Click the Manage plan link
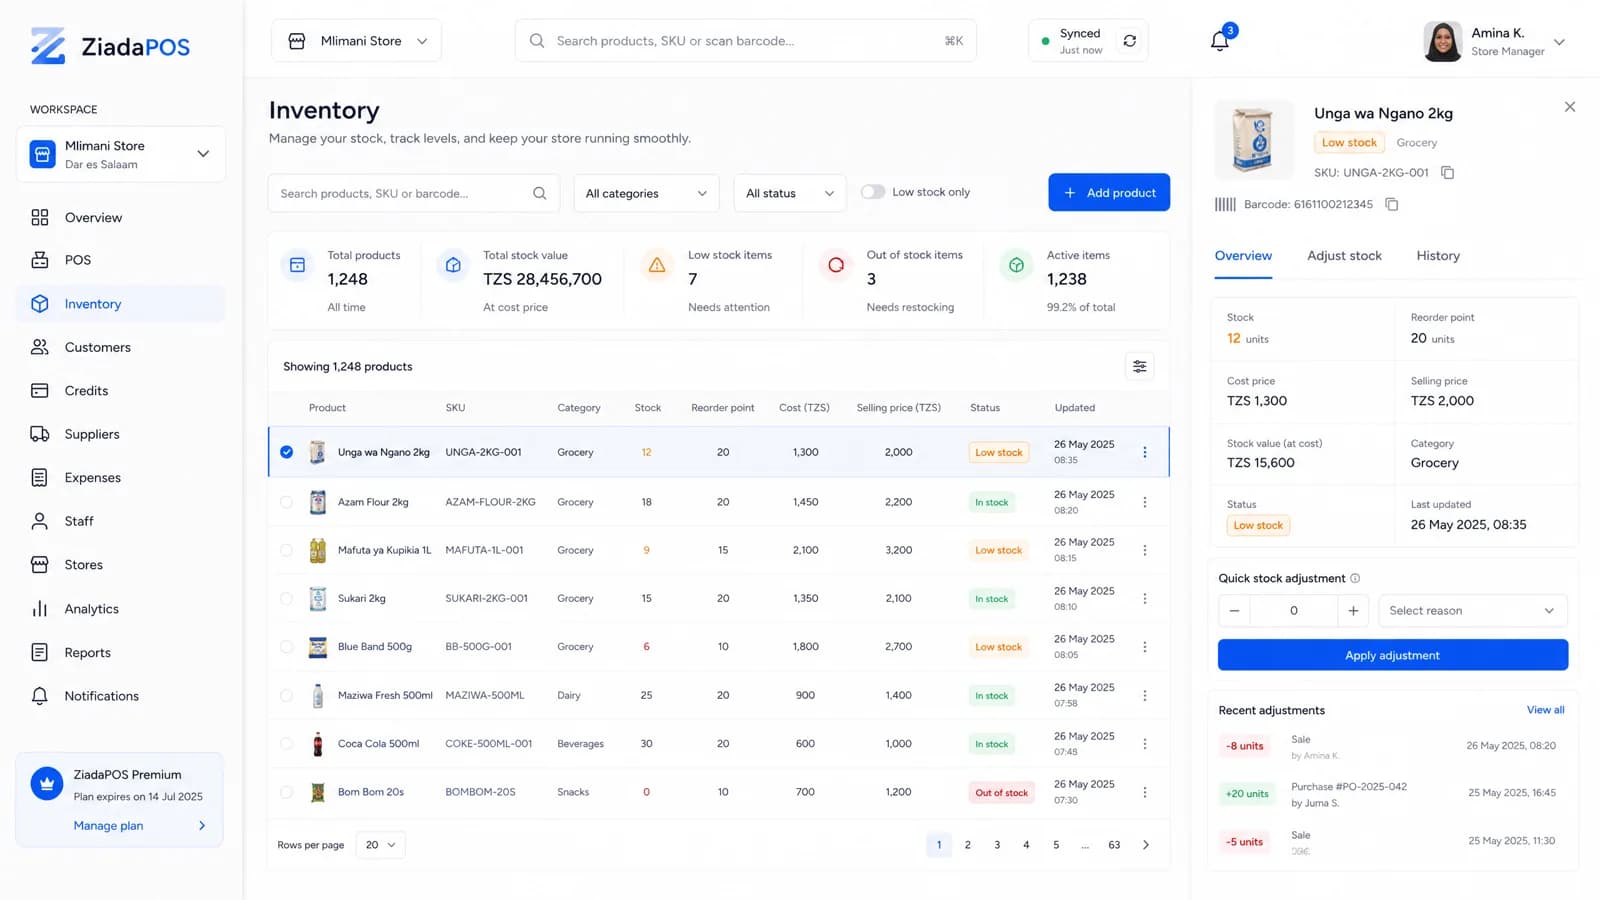 (x=108, y=826)
